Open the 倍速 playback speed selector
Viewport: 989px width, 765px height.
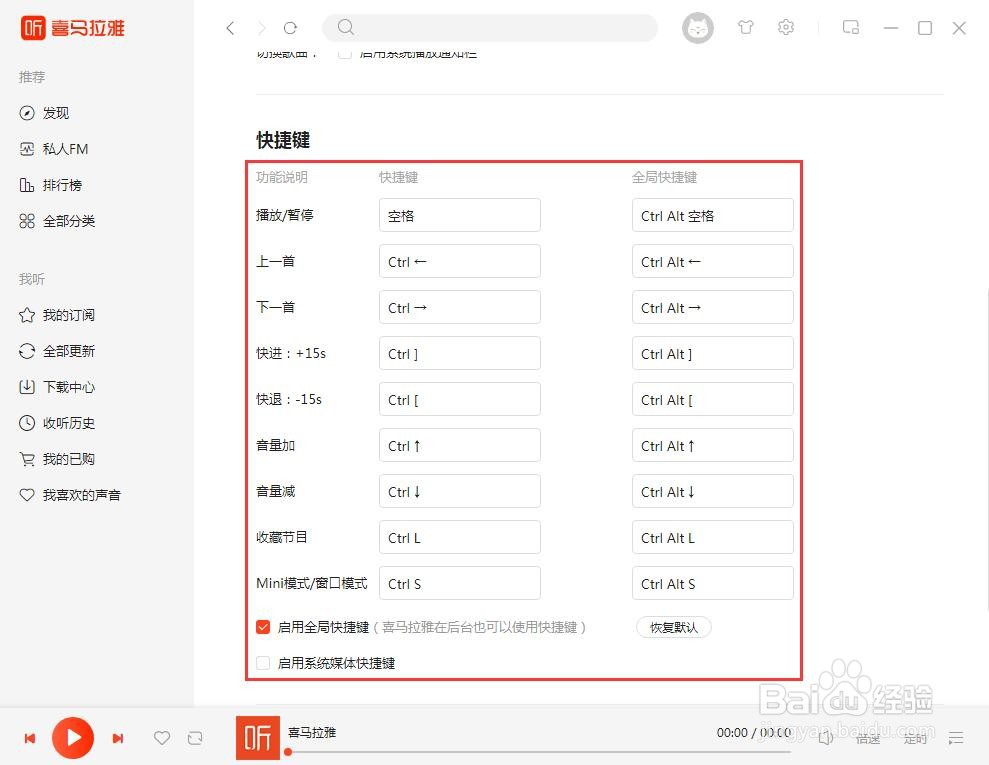(869, 737)
